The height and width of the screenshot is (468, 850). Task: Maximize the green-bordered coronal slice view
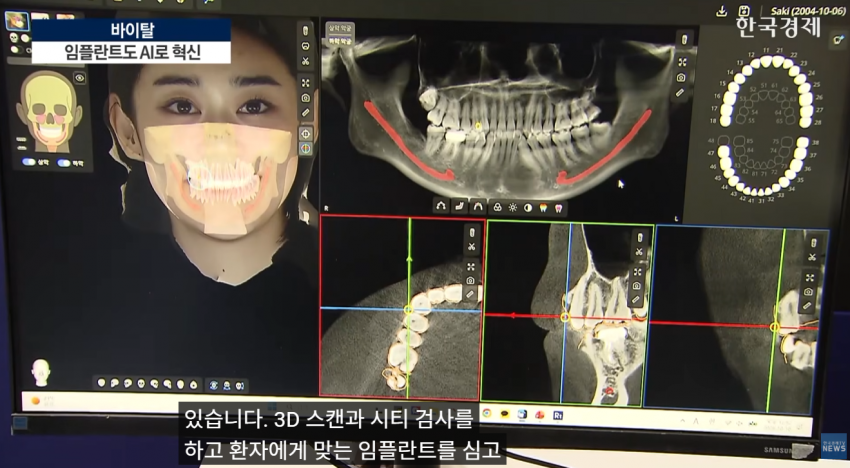click(x=638, y=271)
